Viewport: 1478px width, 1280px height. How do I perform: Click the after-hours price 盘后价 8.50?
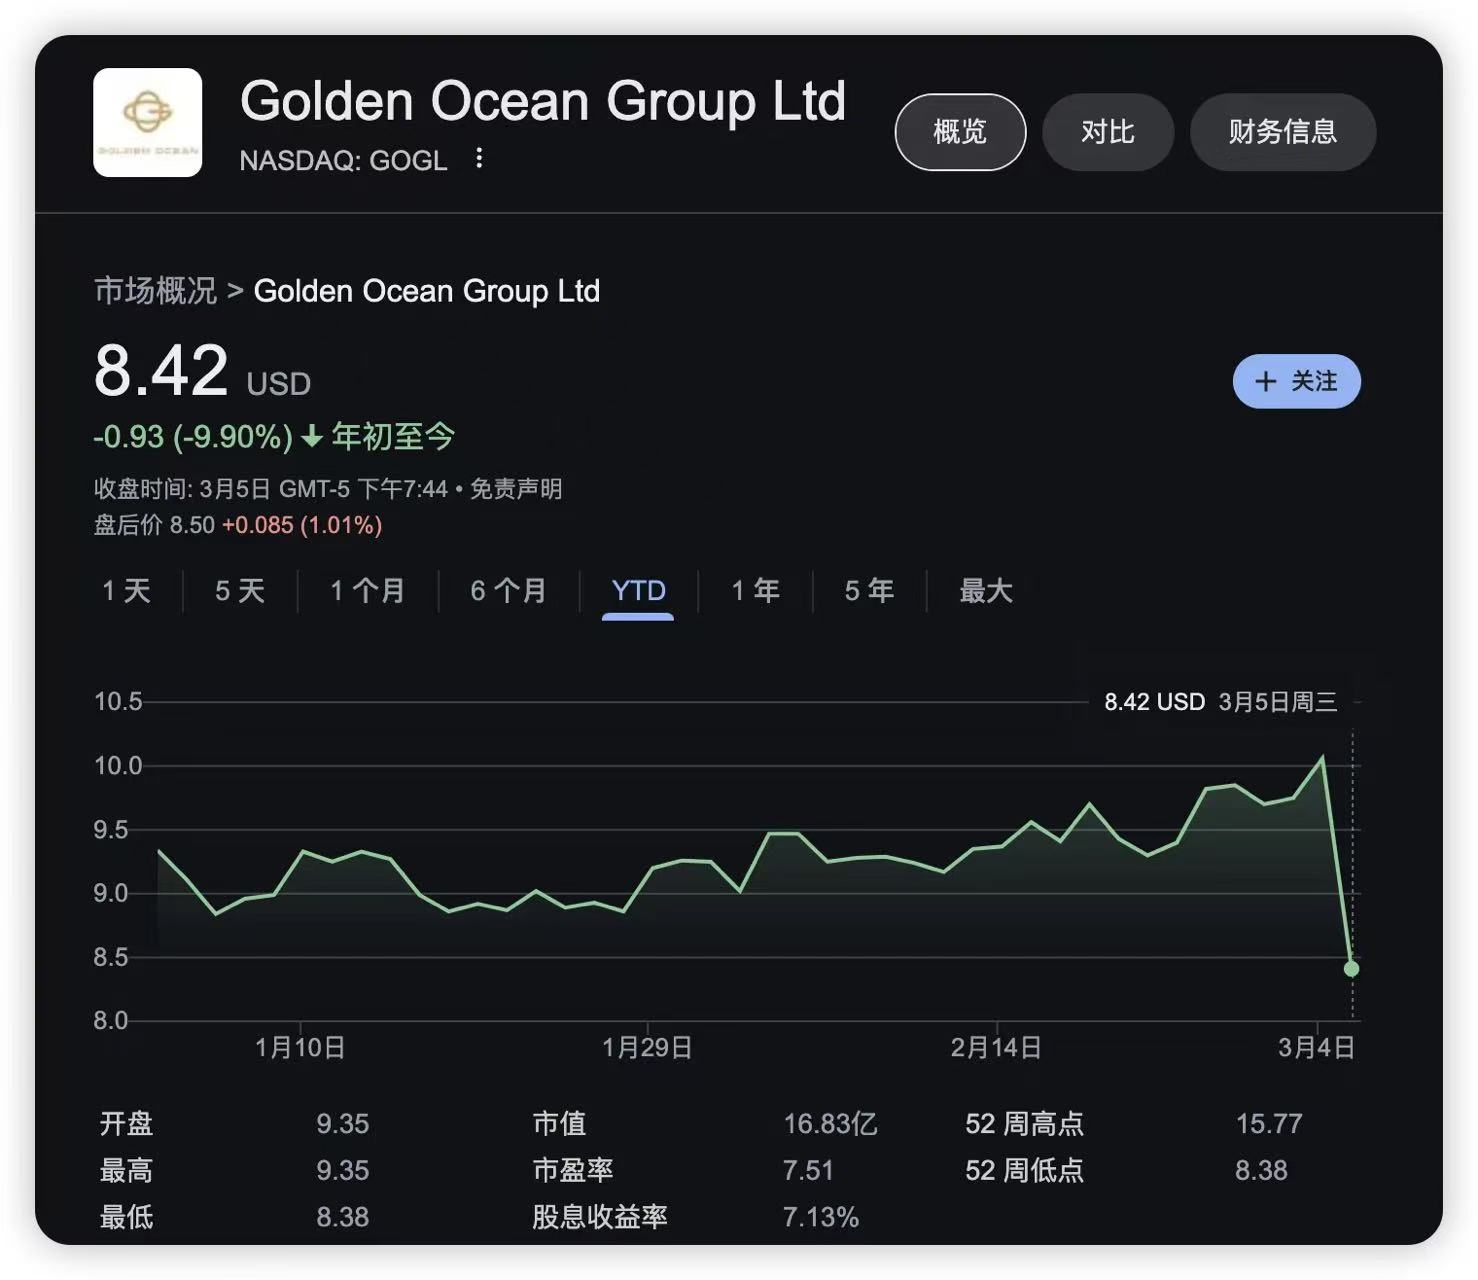[x=154, y=525]
